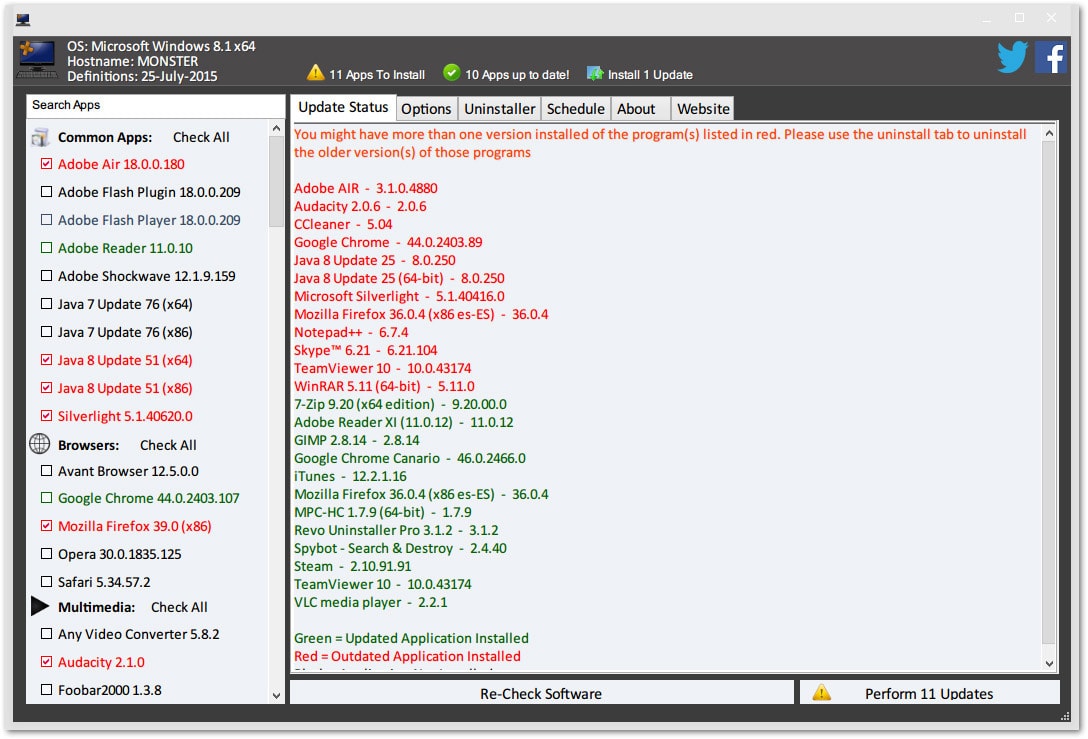Image resolution: width=1088 pixels, height=739 pixels.
Task: Uncheck Adobe Air 18.0.0.180
Action: (x=46, y=164)
